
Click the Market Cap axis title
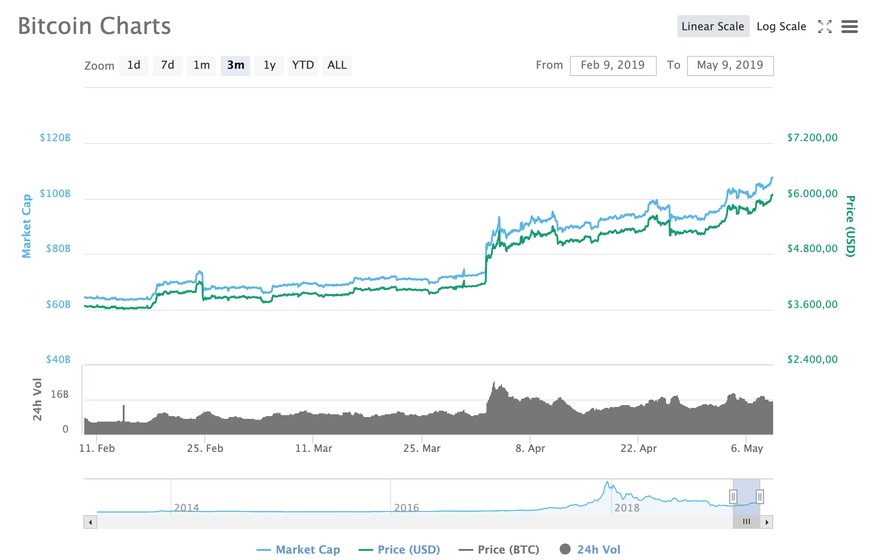[26, 226]
